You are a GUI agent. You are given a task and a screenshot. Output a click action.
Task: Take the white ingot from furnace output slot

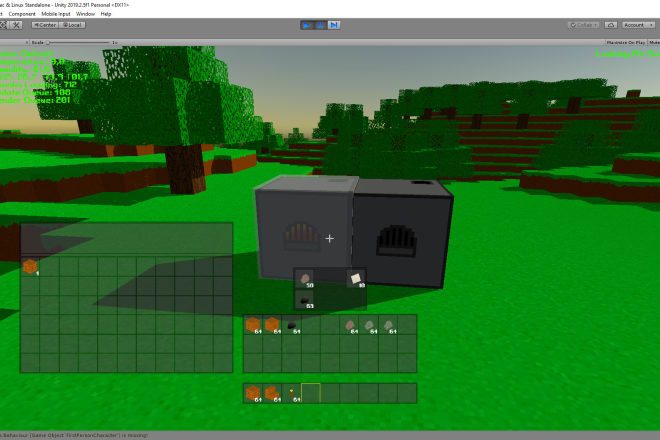(356, 279)
